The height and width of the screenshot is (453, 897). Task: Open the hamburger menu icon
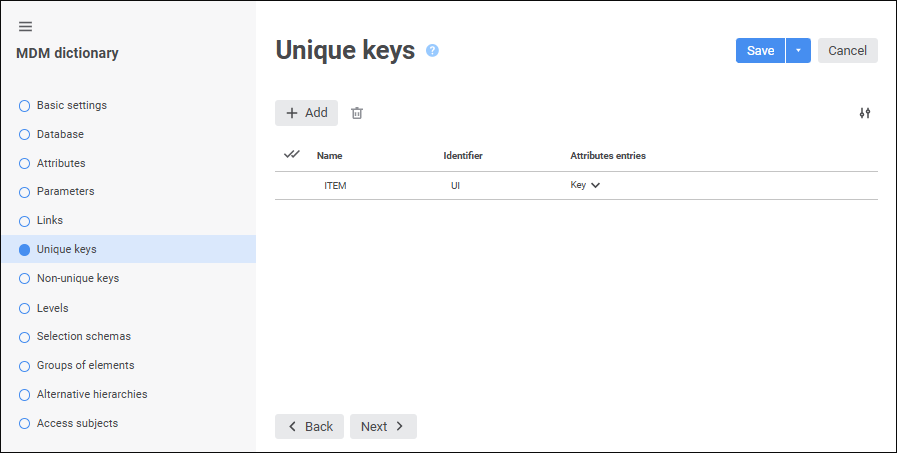25,27
